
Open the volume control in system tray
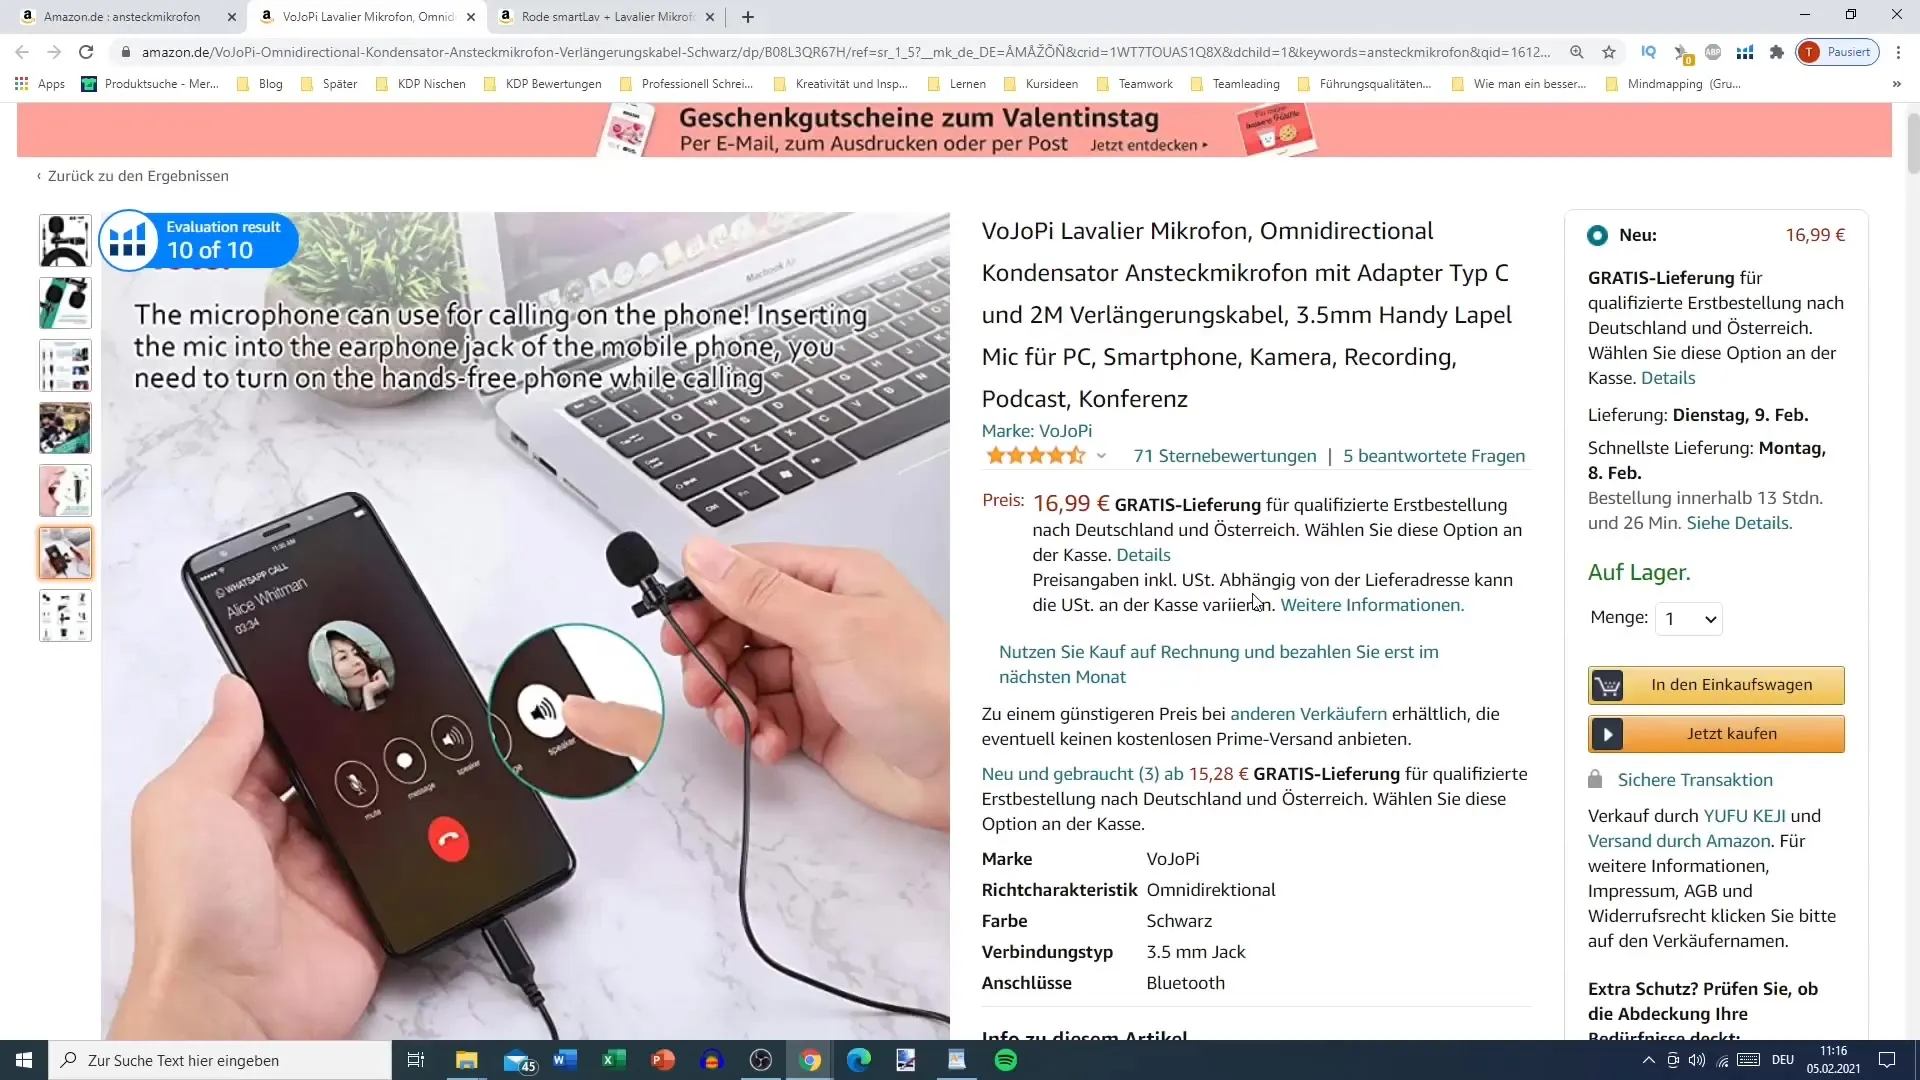tap(1697, 1060)
